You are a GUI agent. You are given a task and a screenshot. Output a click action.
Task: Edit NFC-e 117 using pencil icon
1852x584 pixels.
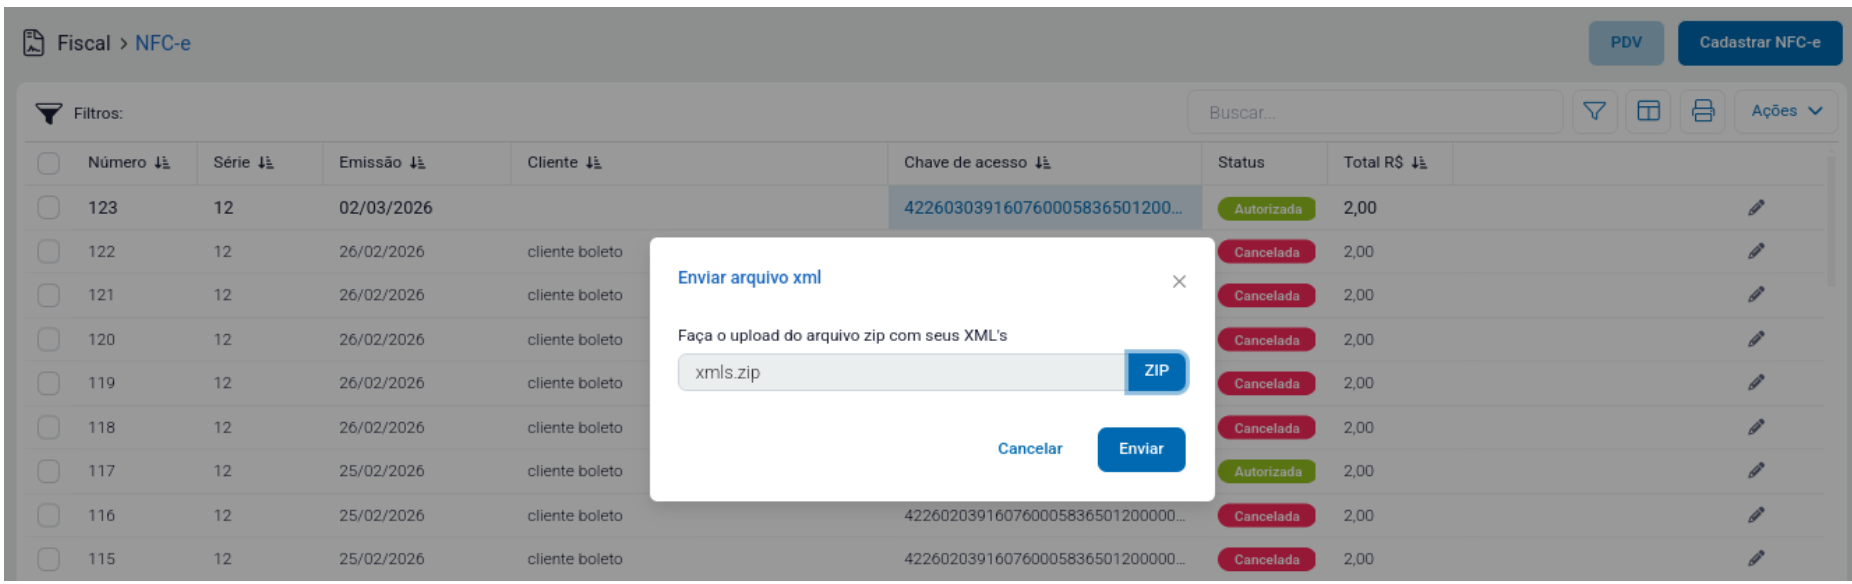tap(1756, 471)
